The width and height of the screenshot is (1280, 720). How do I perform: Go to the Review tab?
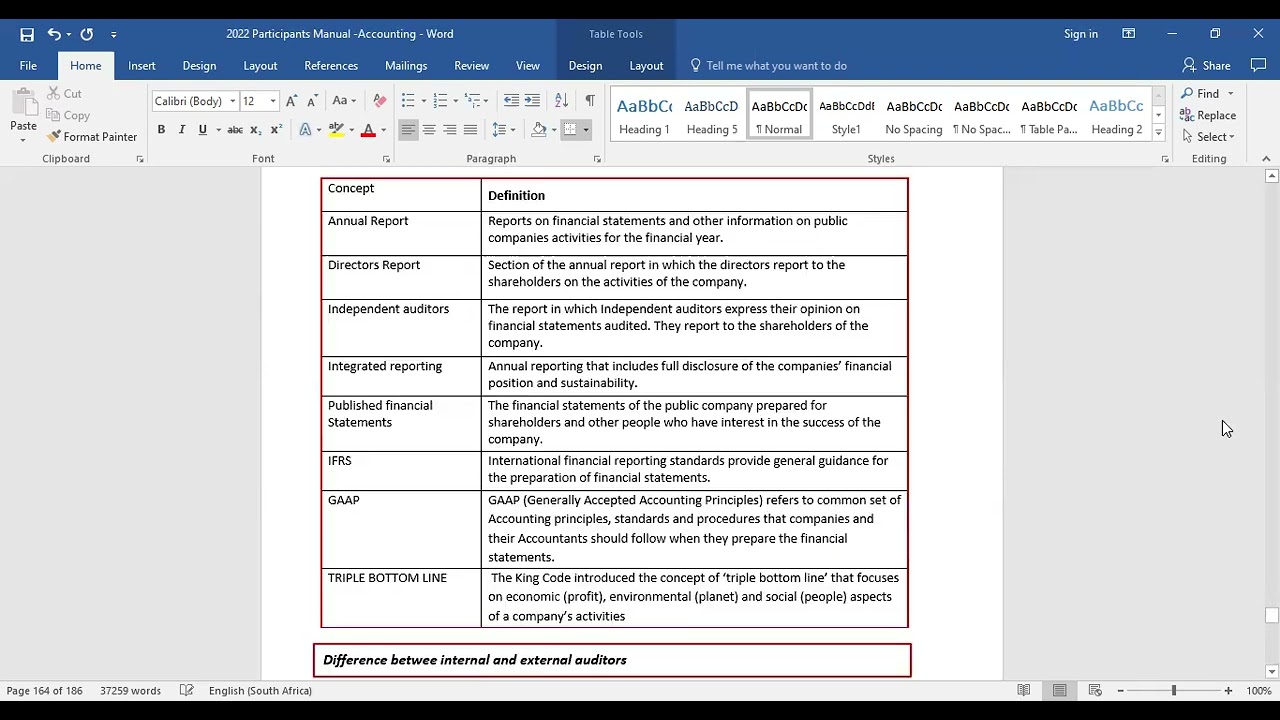[x=472, y=66]
